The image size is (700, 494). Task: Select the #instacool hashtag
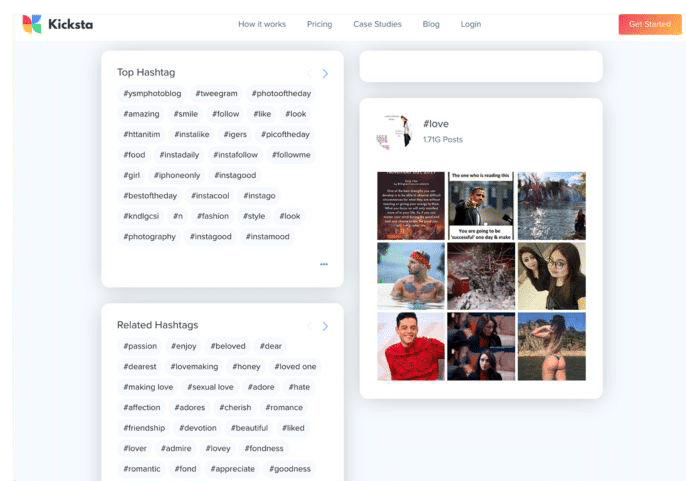pyautogui.click(x=210, y=196)
